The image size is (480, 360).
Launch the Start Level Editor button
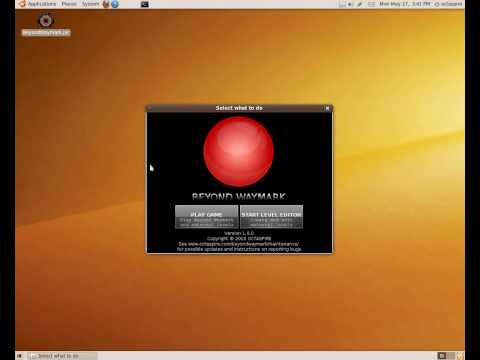point(271,217)
